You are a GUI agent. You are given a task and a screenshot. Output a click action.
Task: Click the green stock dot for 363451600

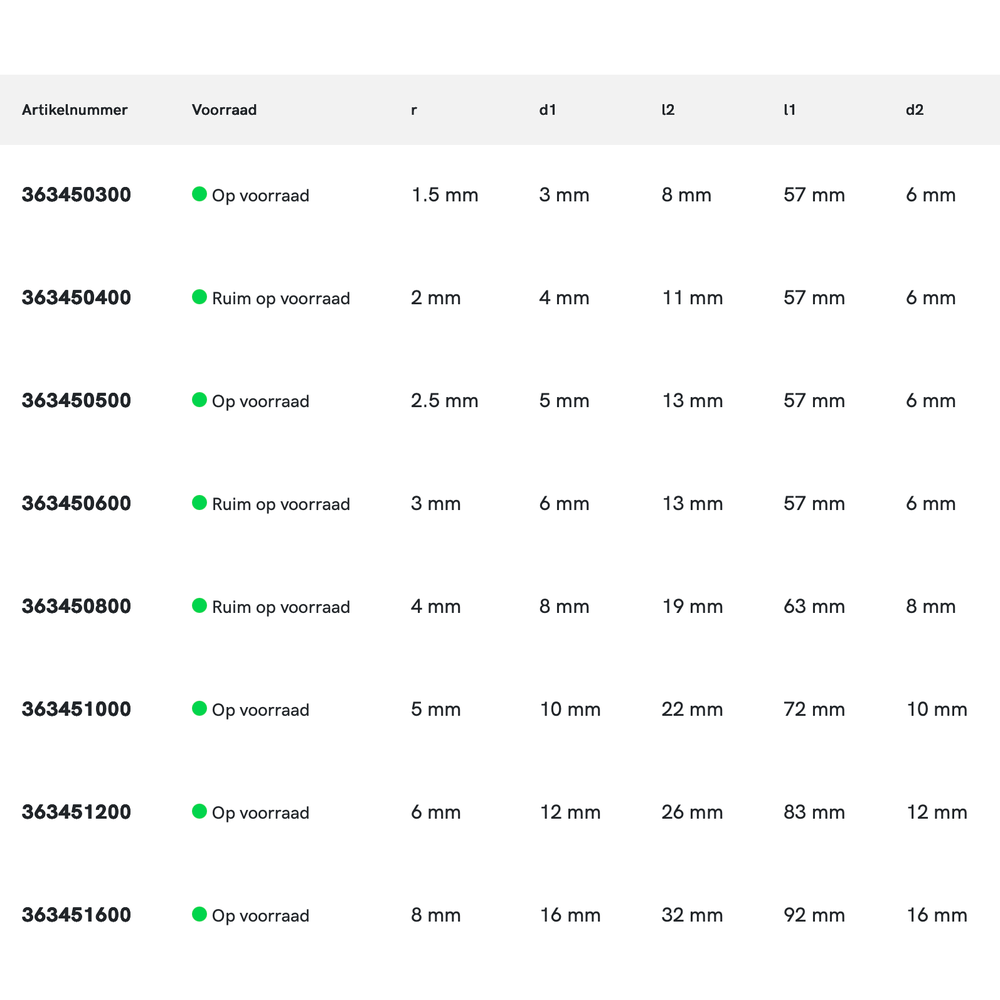point(199,914)
